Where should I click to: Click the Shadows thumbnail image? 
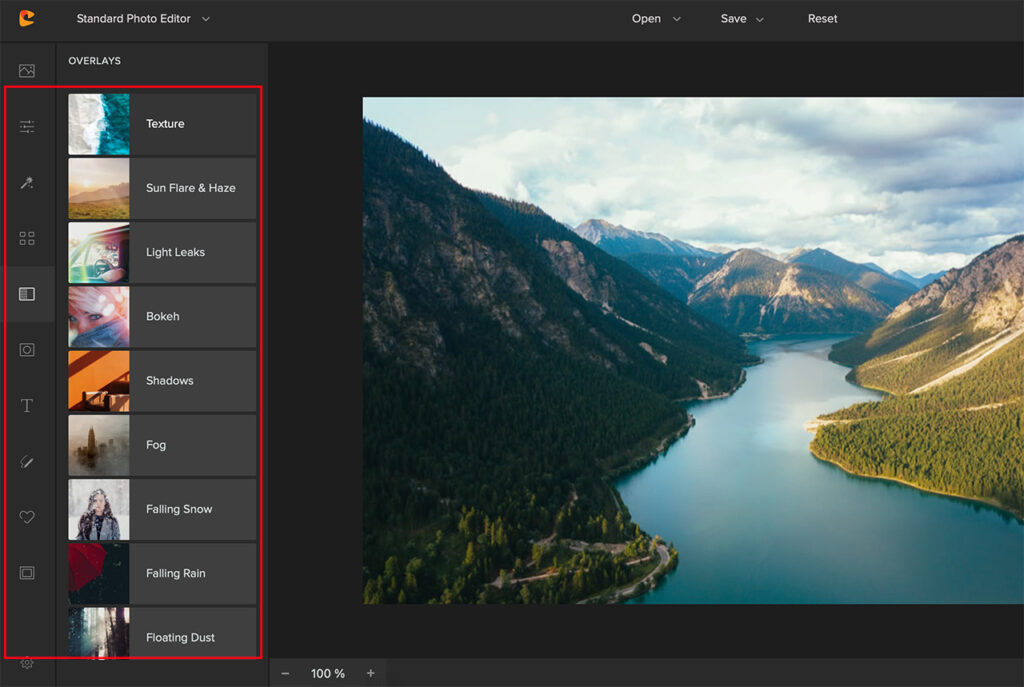[x=99, y=381]
